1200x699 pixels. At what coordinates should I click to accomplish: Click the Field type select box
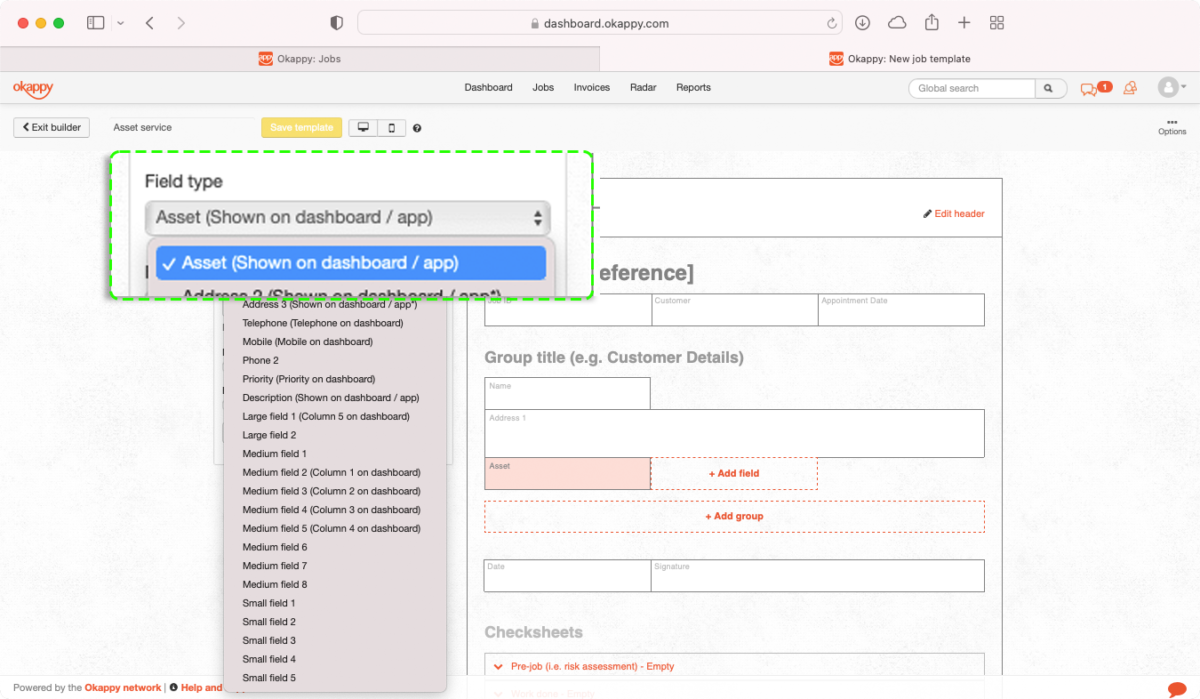pyautogui.click(x=347, y=218)
